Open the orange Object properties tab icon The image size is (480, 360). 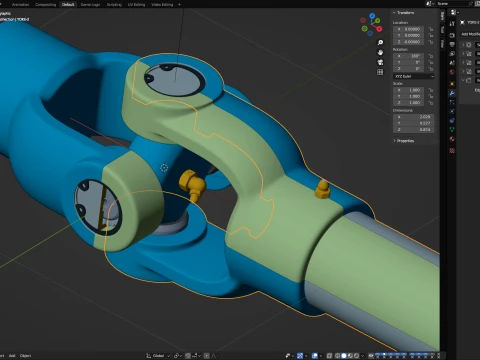point(452,83)
